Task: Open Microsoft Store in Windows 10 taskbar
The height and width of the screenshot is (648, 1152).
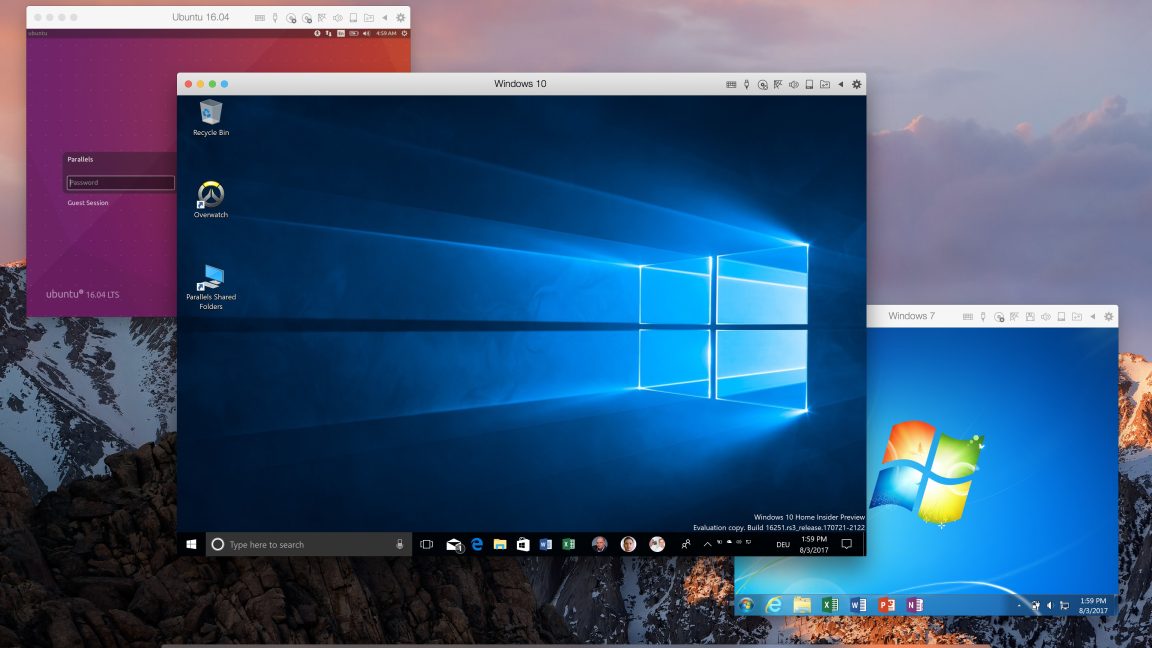Action: point(522,544)
